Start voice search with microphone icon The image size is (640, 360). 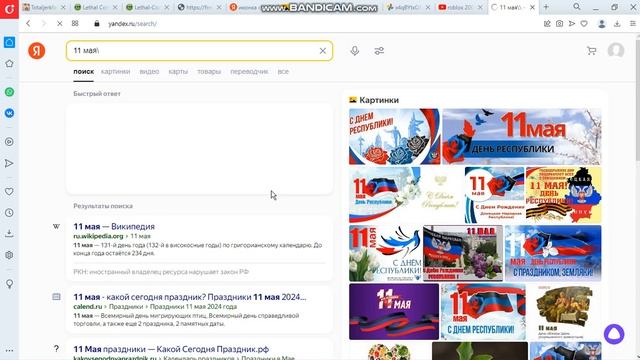[355, 51]
